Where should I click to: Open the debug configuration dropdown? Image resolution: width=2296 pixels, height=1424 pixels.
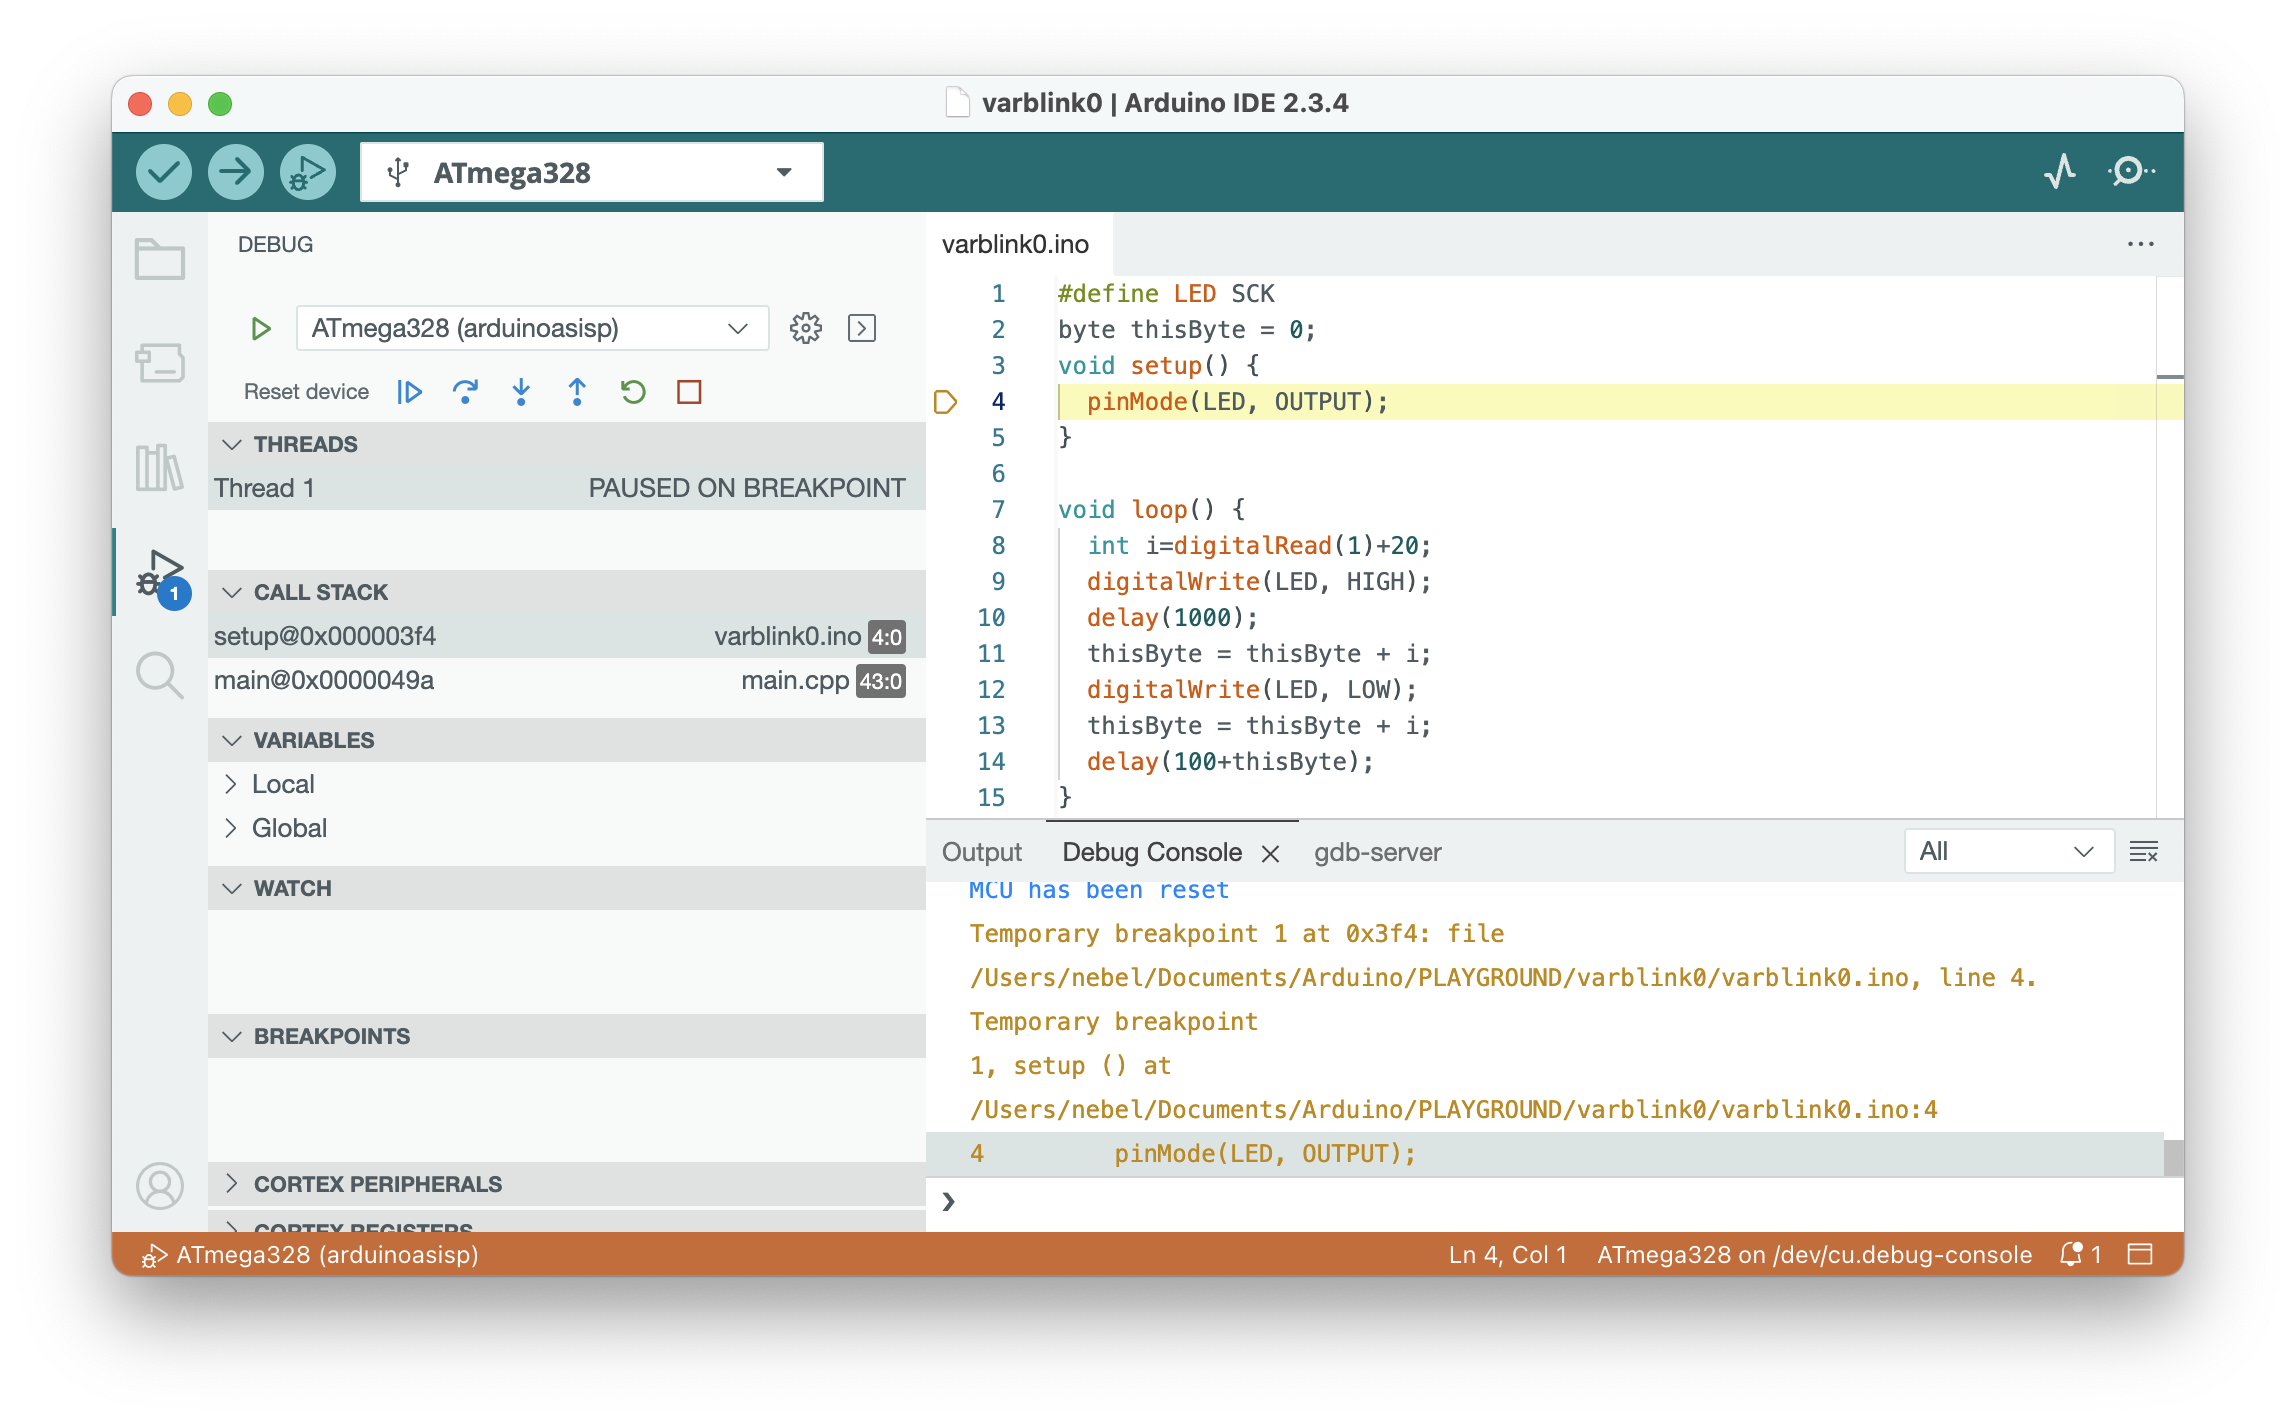(532, 328)
